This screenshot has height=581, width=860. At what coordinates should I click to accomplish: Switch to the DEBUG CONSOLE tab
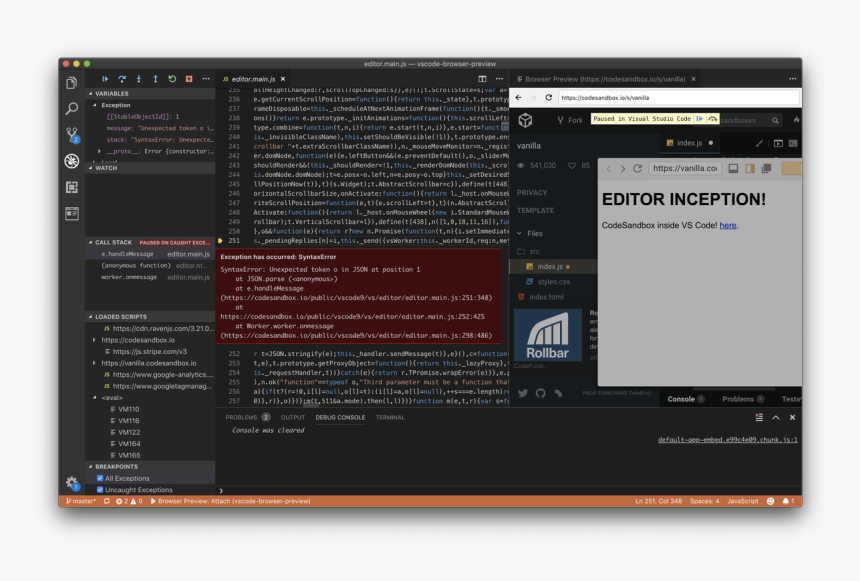pyautogui.click(x=340, y=418)
